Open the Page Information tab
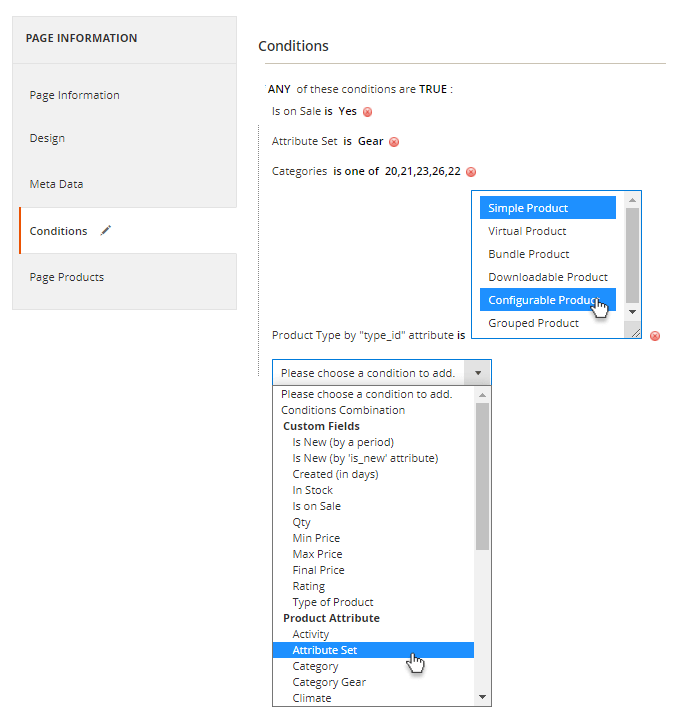This screenshot has height=720, width=685. (75, 95)
